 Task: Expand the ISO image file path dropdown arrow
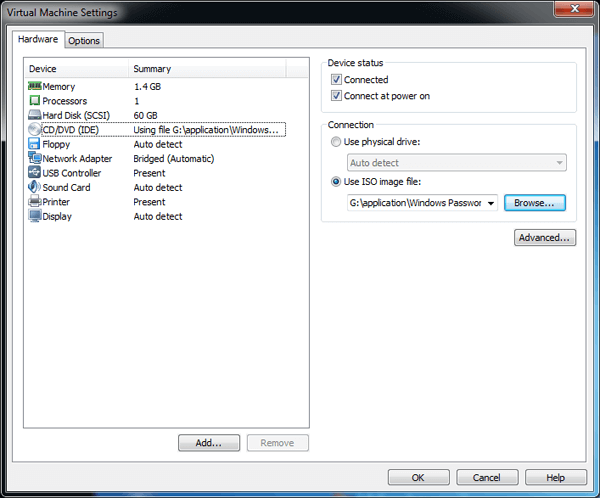pos(491,203)
